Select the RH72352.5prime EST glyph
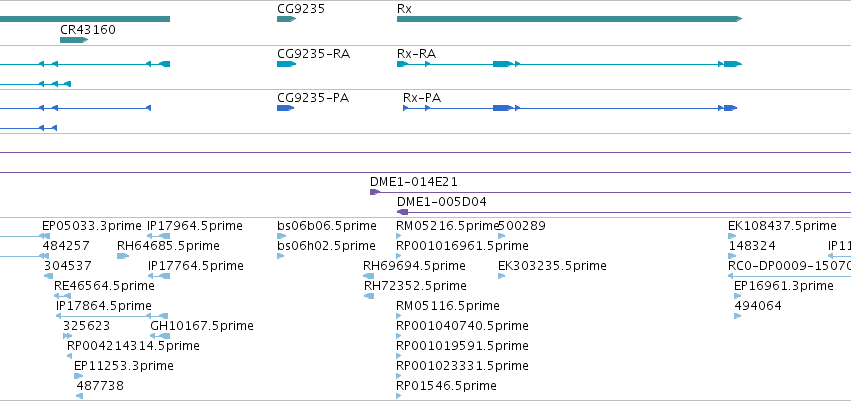Viewport: 851px width, 401px height. coord(369,296)
